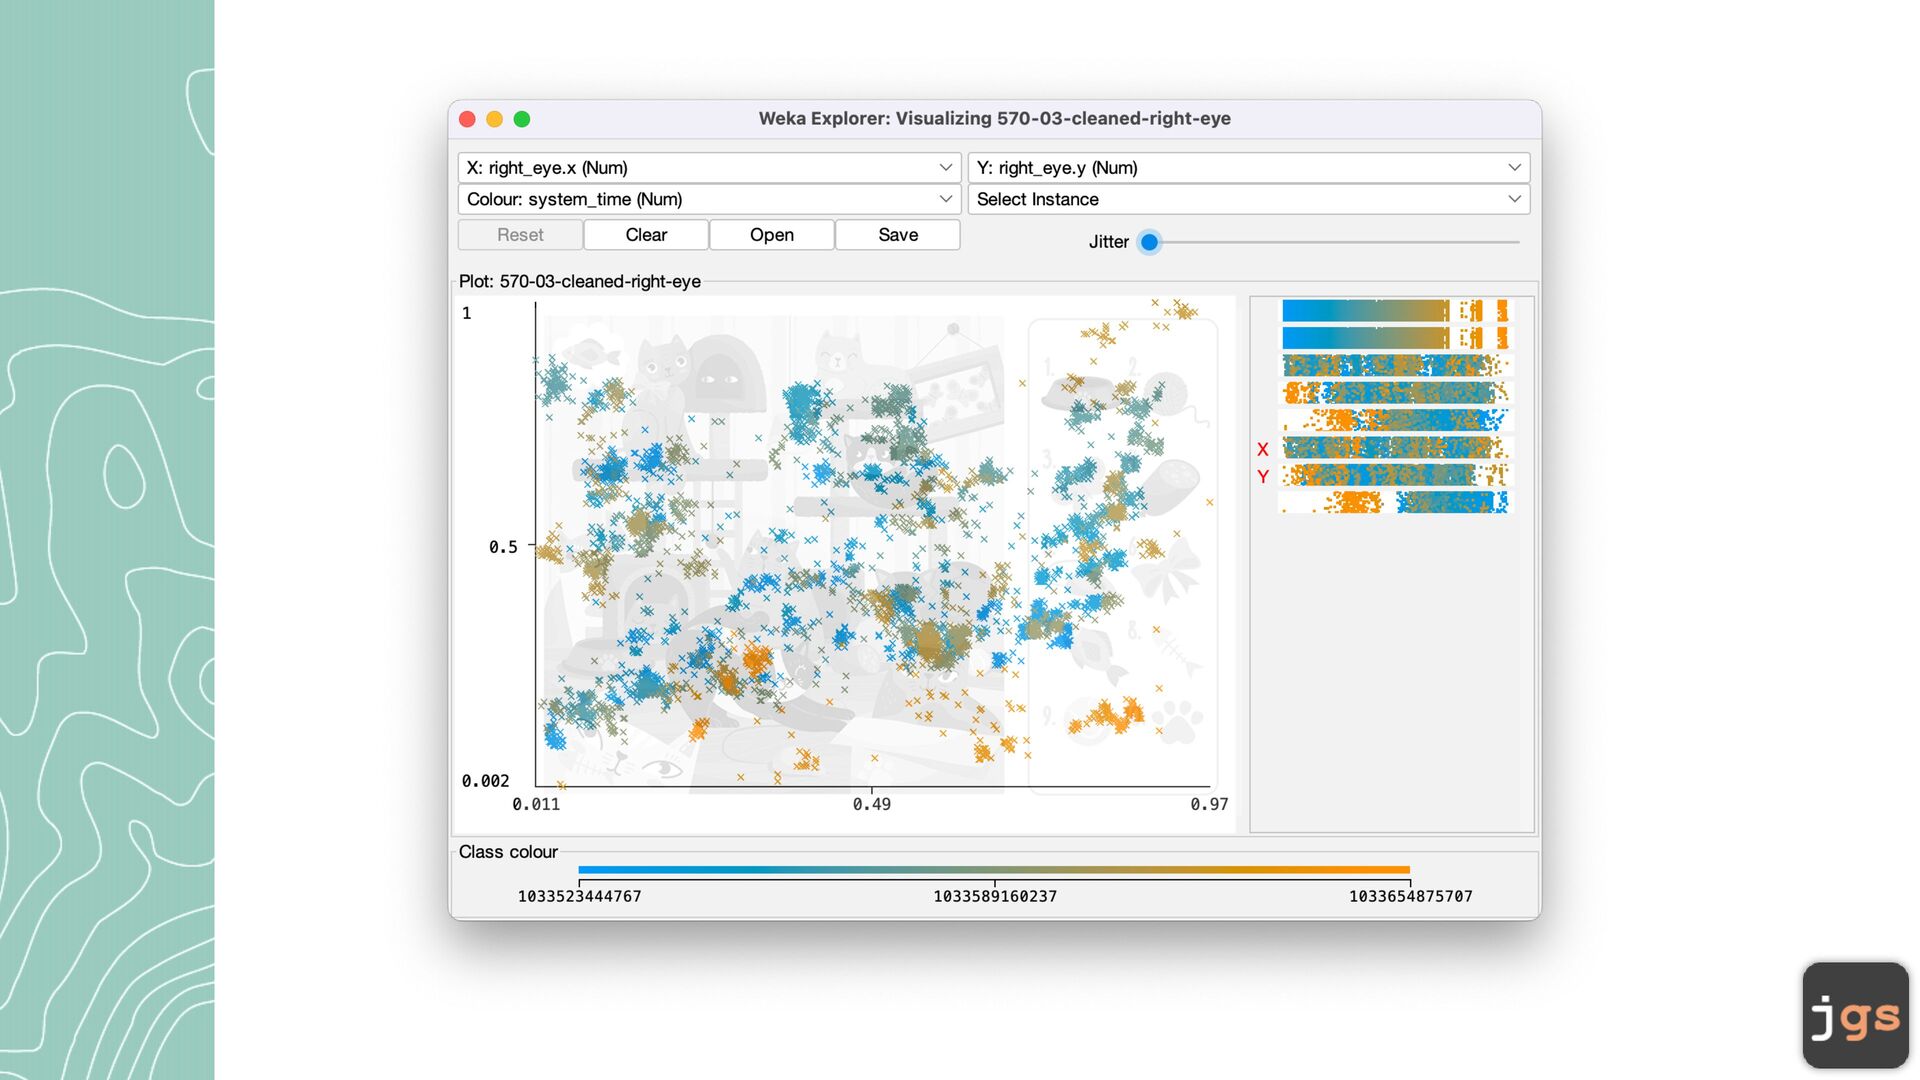
Task: Select the fourth attribute strip from top
Action: click(1395, 393)
